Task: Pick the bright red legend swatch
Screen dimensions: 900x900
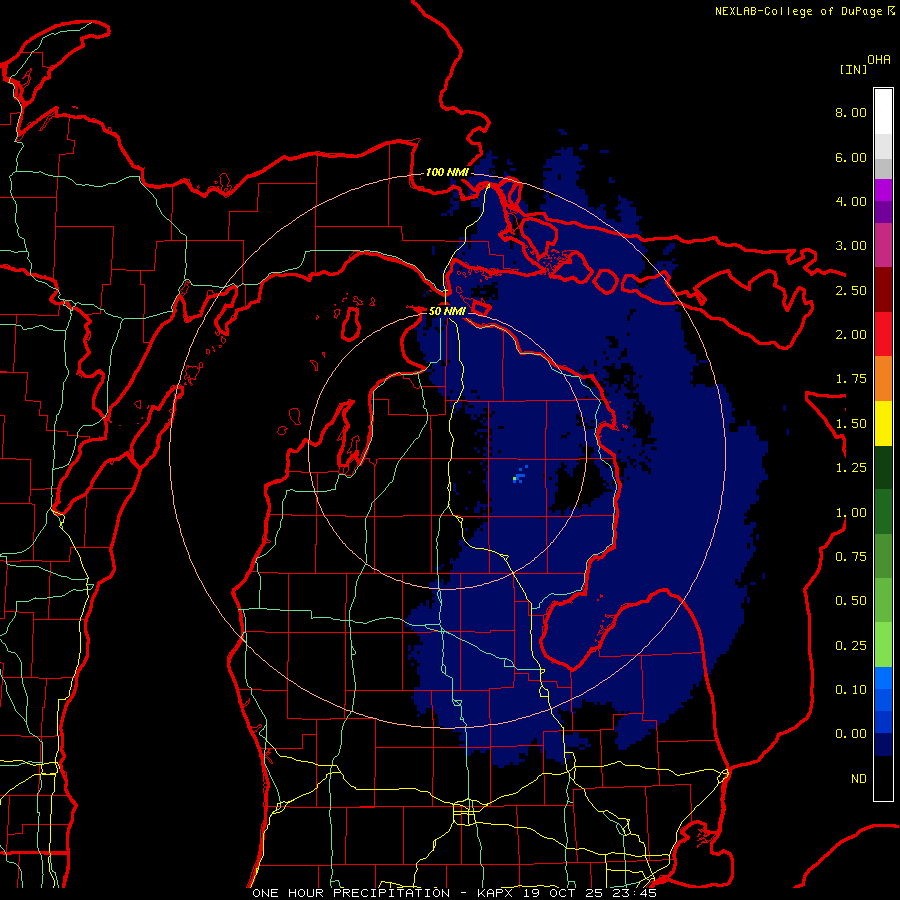Action: pos(883,334)
